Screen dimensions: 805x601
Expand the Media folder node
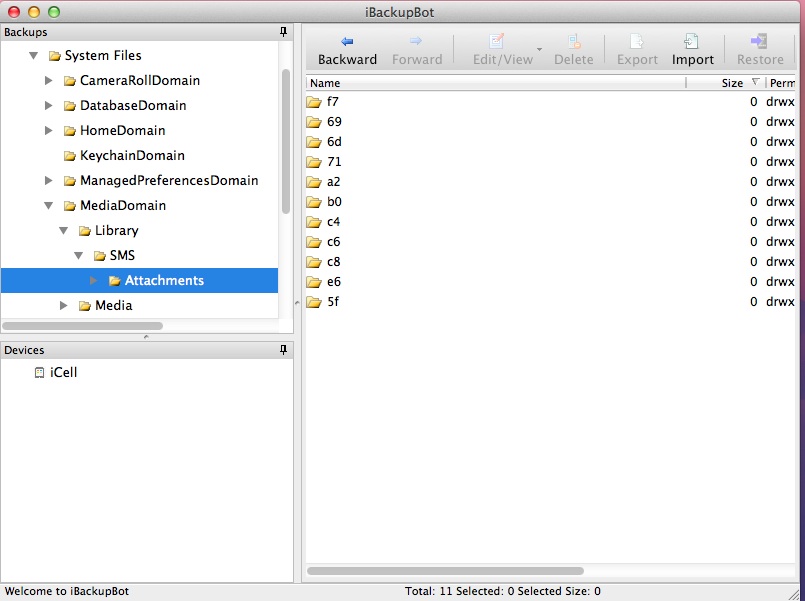coord(64,306)
